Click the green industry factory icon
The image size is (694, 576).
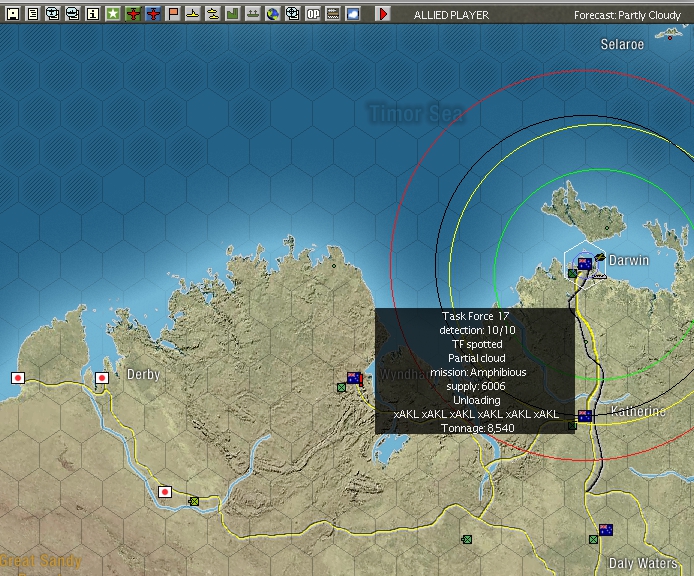[x=233, y=14]
